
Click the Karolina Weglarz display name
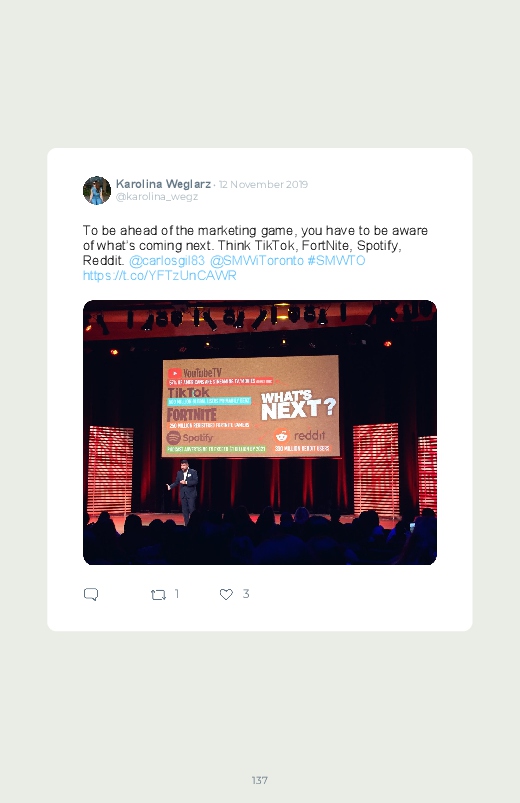pos(163,184)
